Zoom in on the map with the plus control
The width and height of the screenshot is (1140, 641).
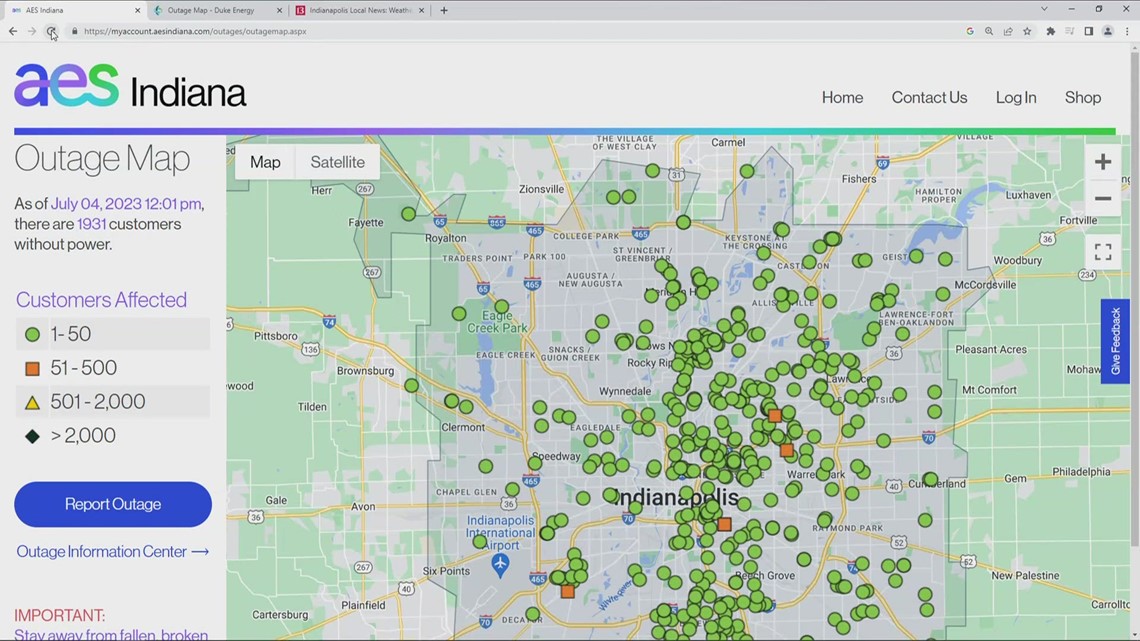(x=1103, y=161)
